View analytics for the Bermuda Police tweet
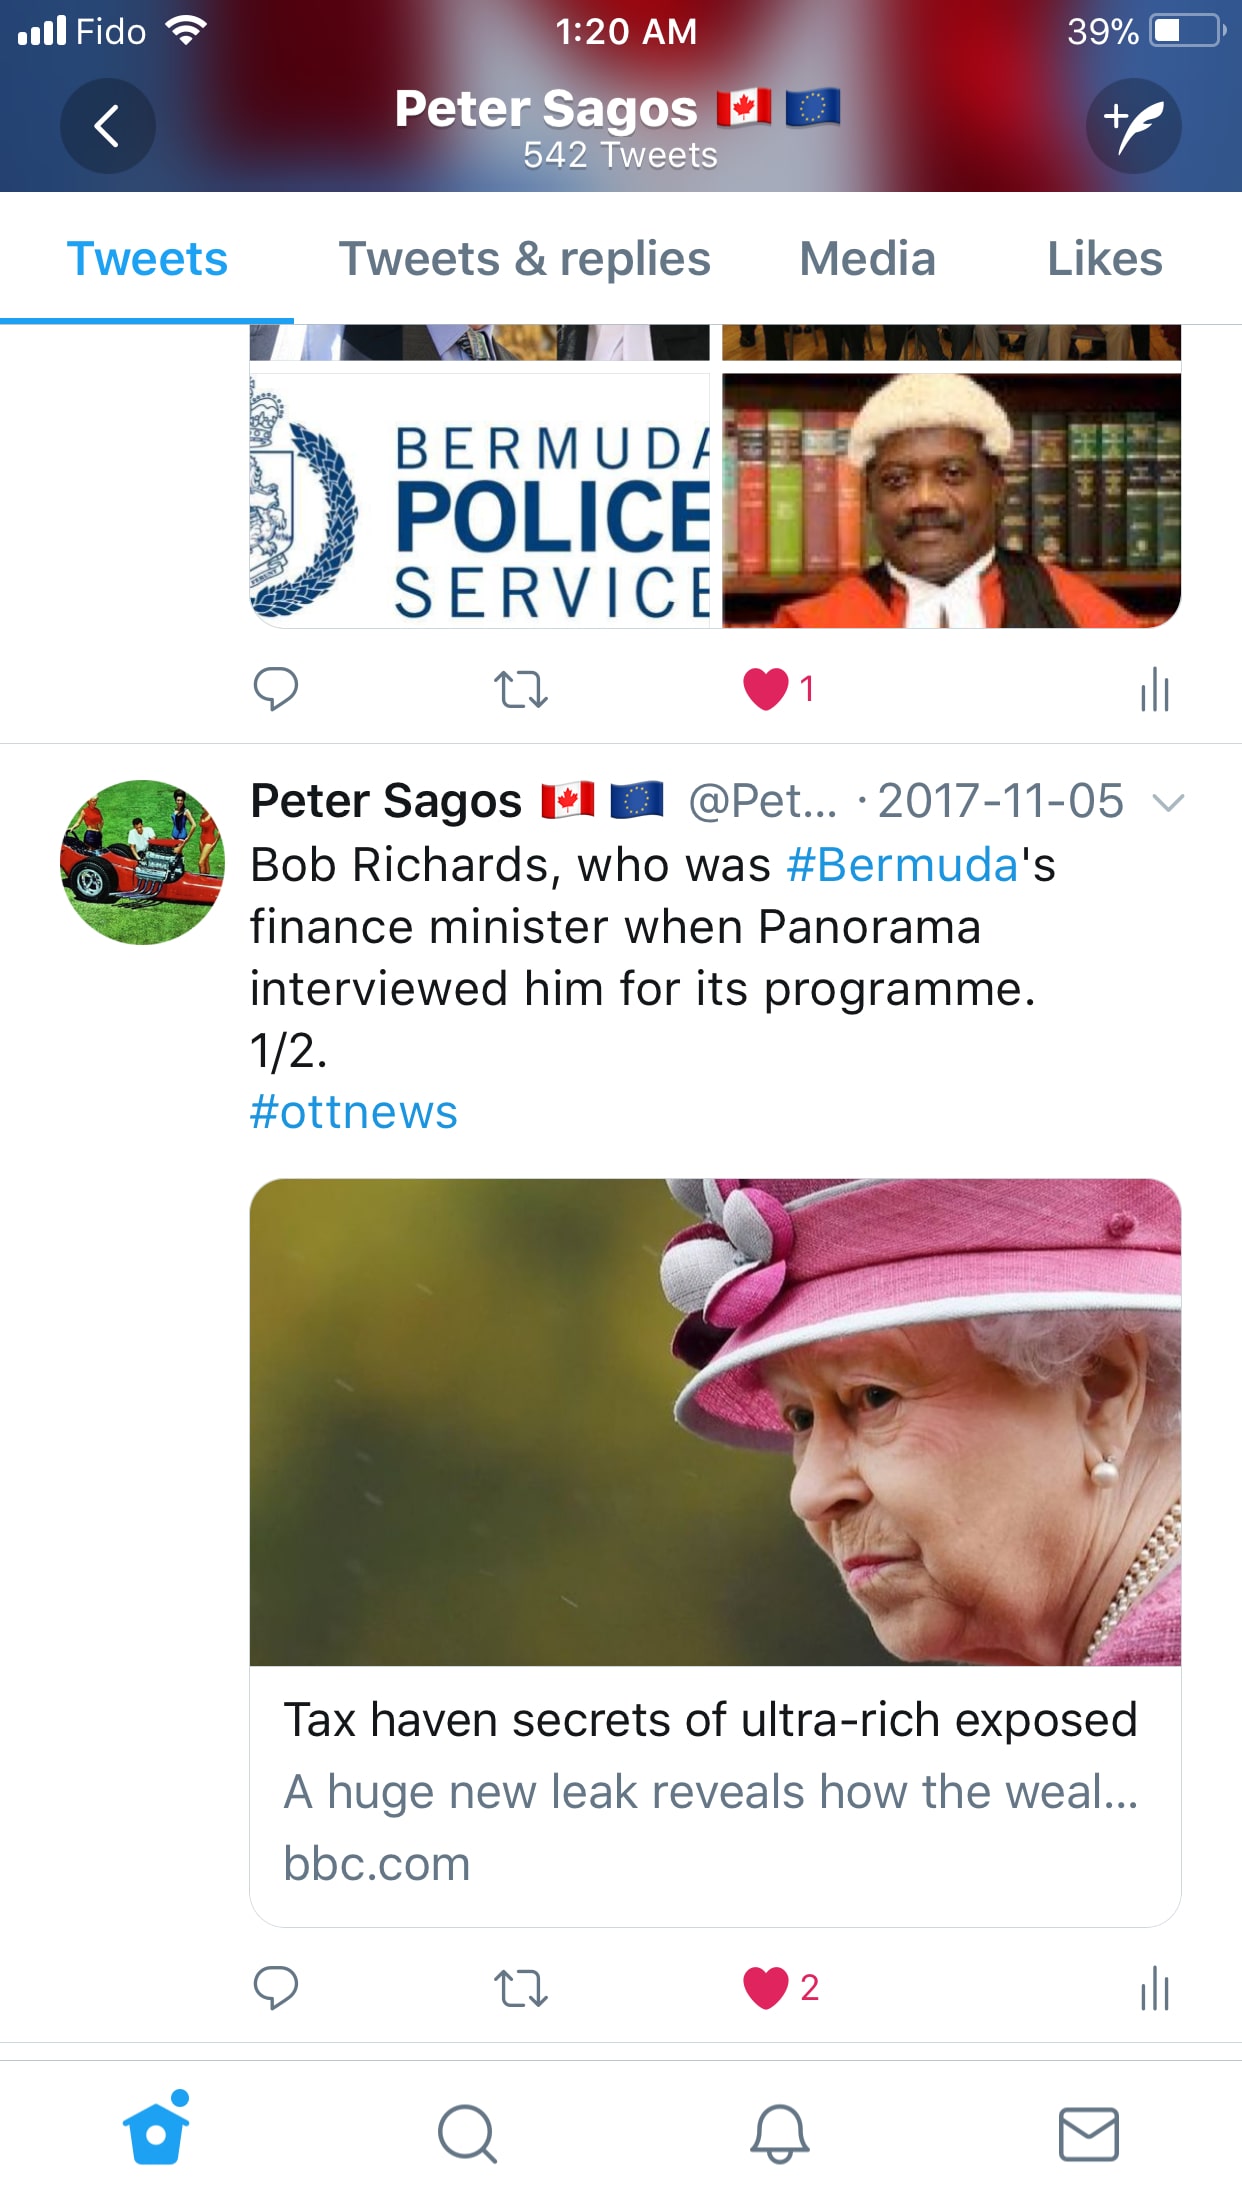The image size is (1242, 2208). click(x=1155, y=689)
